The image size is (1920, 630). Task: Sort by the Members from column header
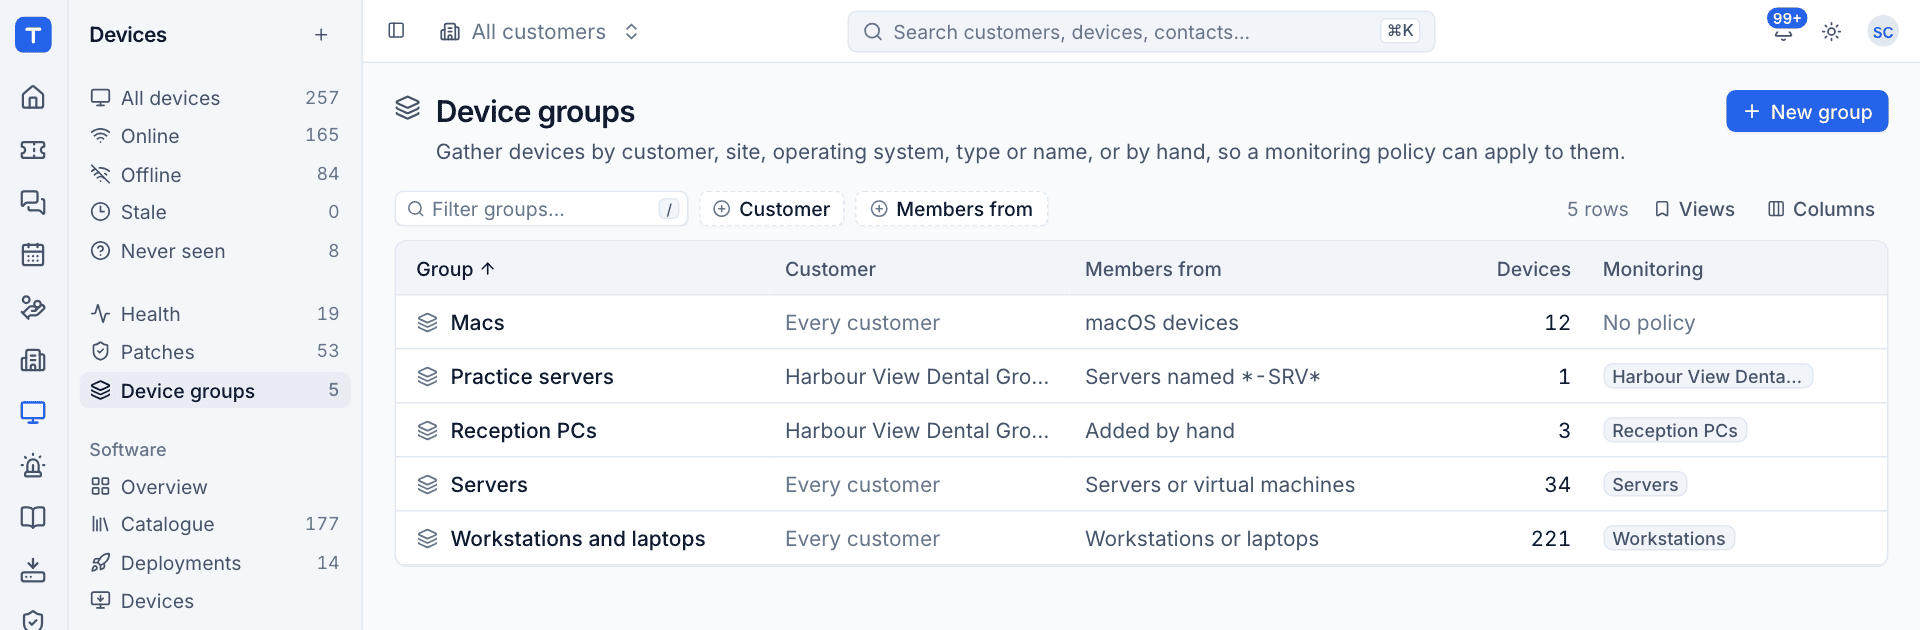click(1153, 269)
